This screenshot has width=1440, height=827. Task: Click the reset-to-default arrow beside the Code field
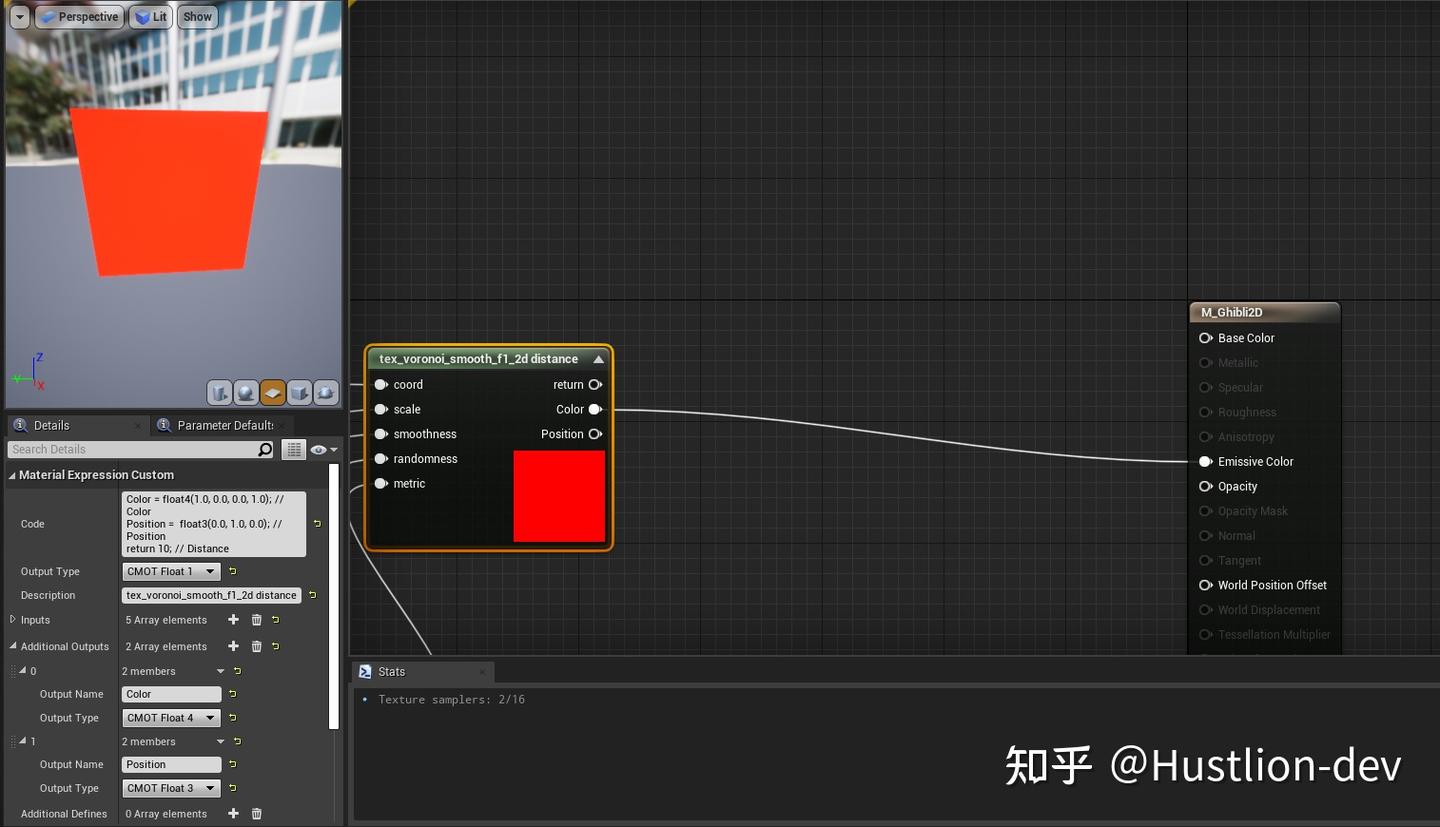(x=316, y=523)
